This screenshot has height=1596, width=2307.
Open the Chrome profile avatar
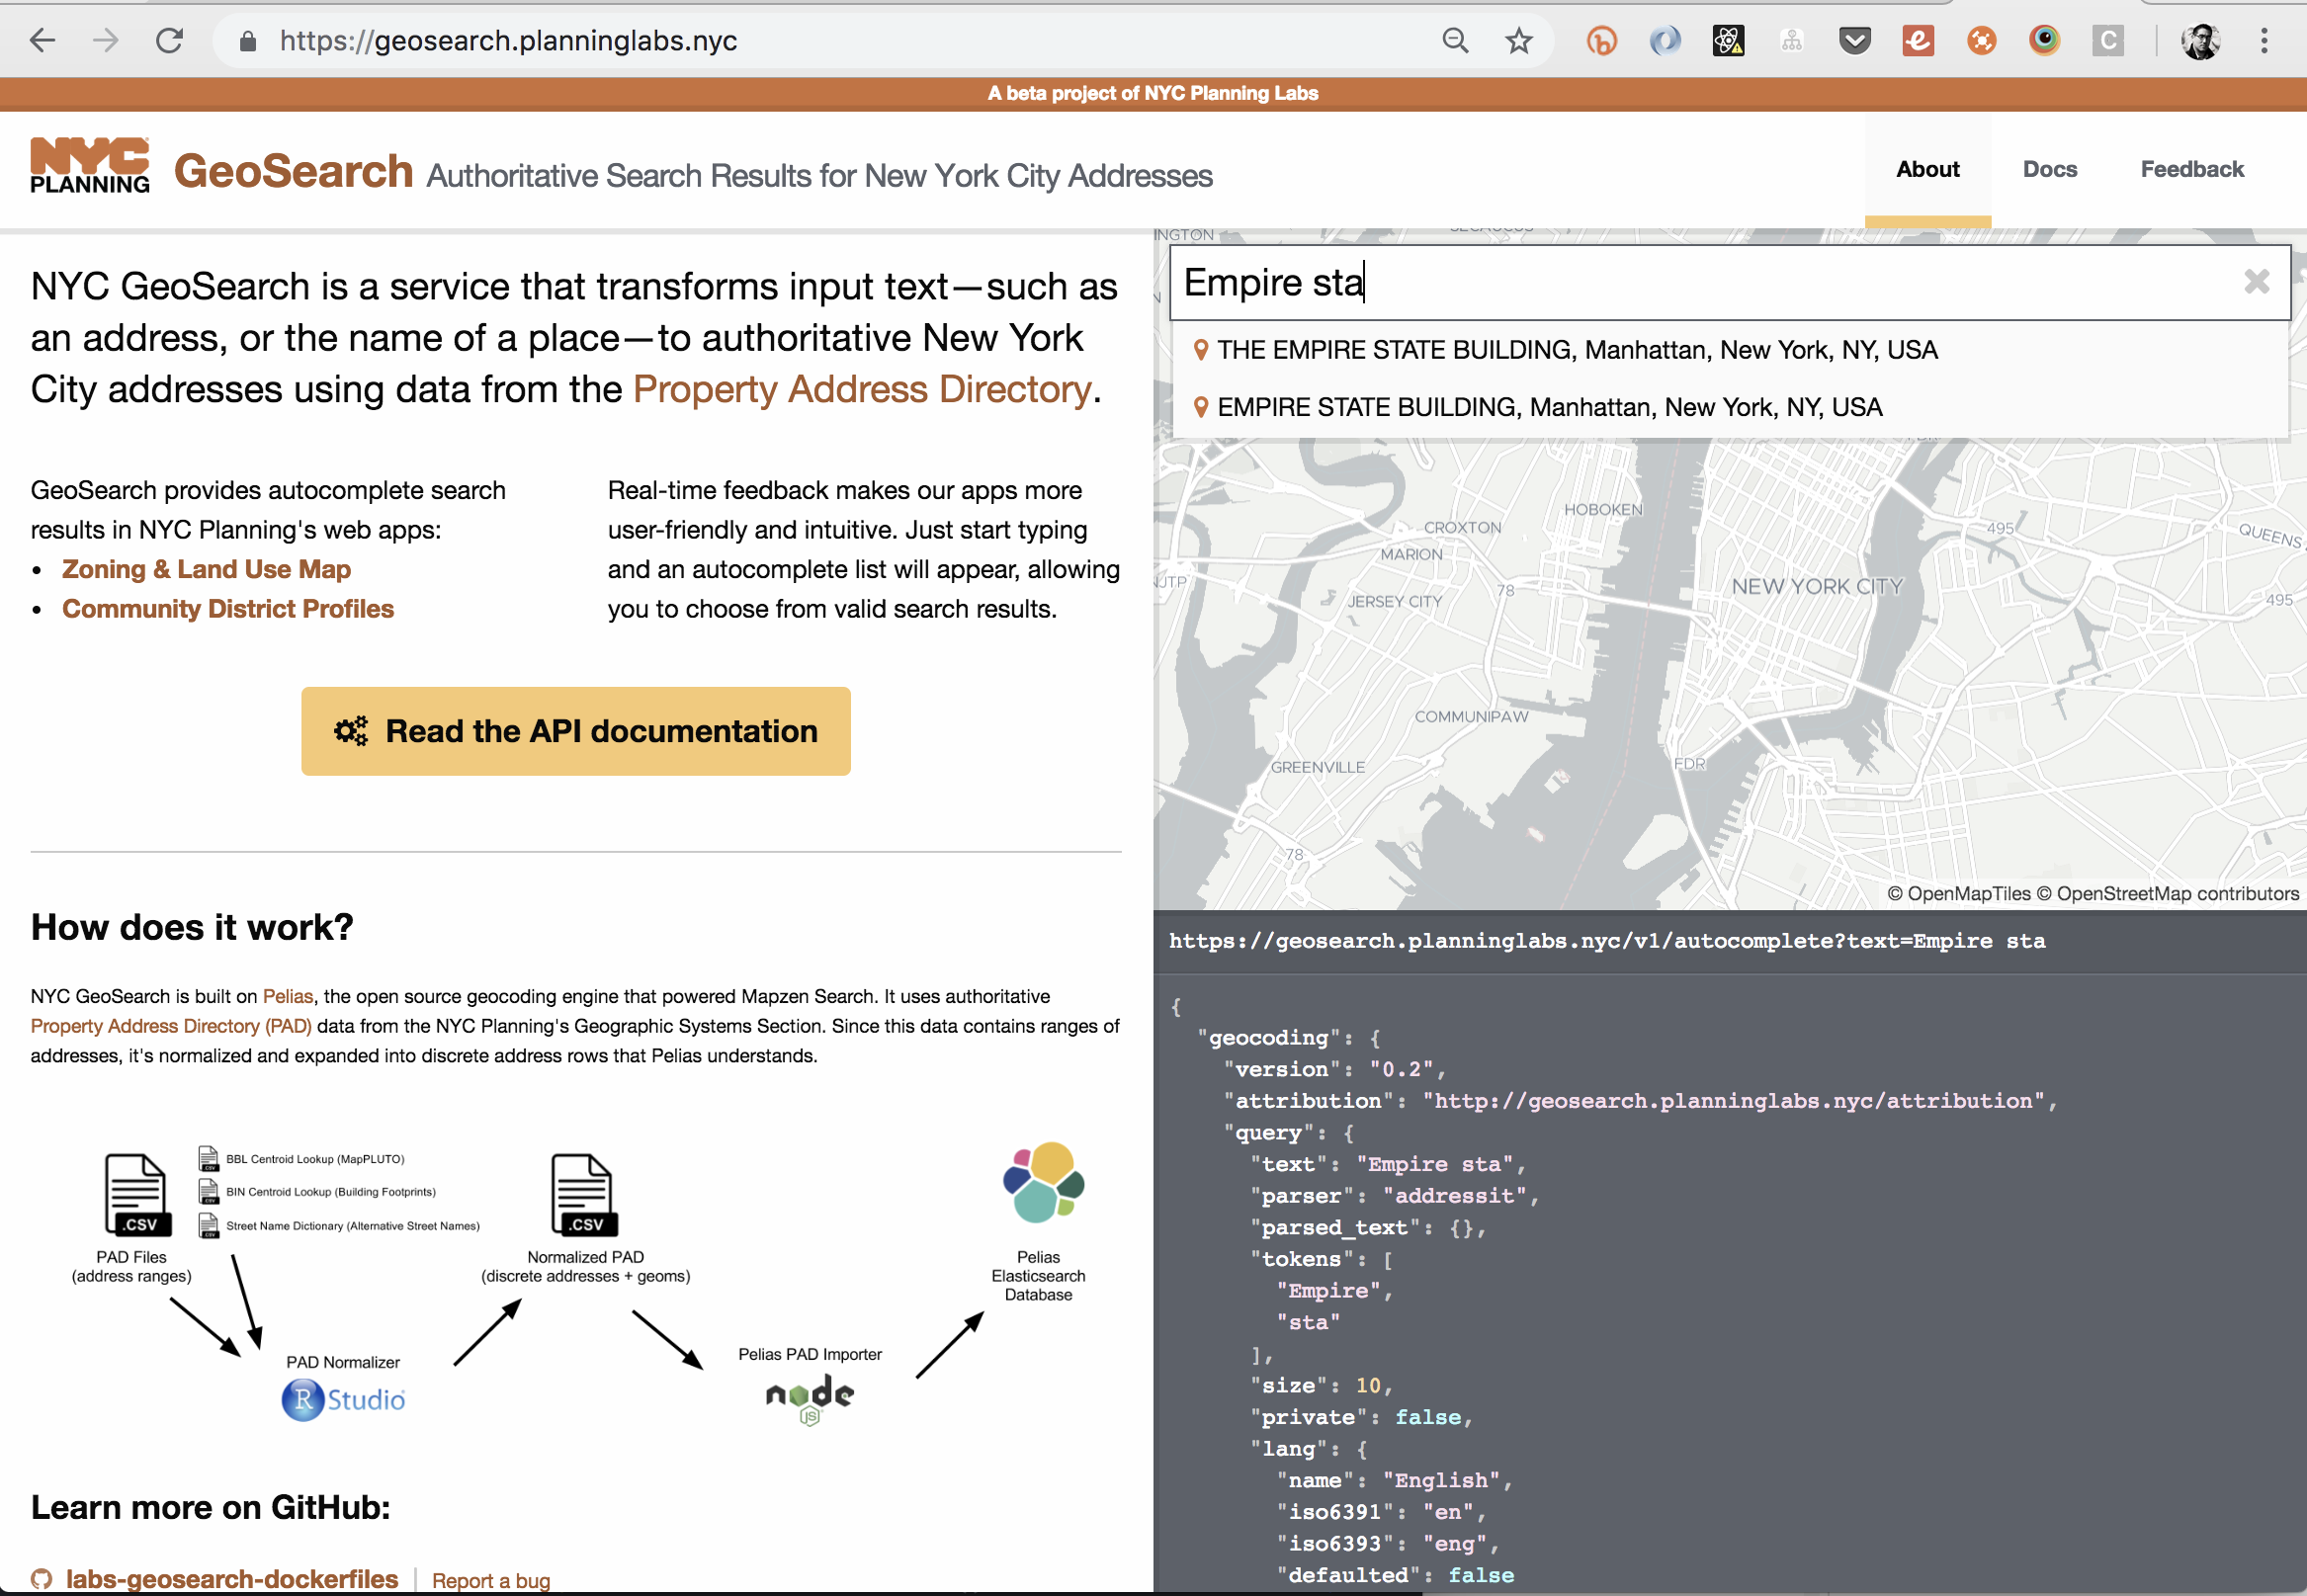pyautogui.click(x=2200, y=41)
